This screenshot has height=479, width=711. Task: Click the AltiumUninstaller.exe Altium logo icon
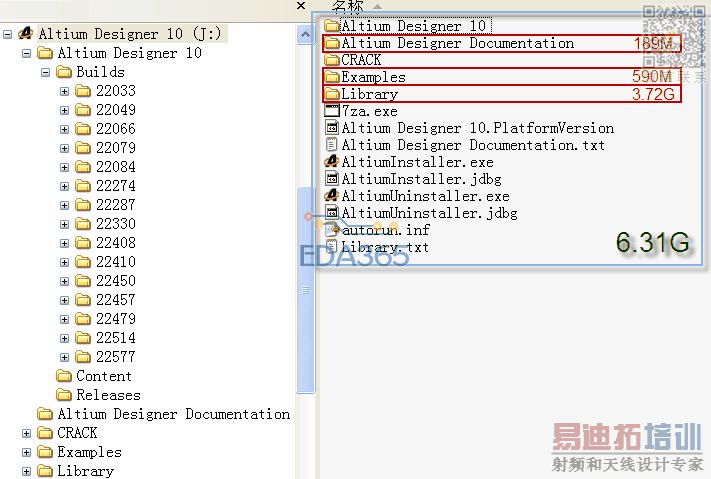point(332,195)
